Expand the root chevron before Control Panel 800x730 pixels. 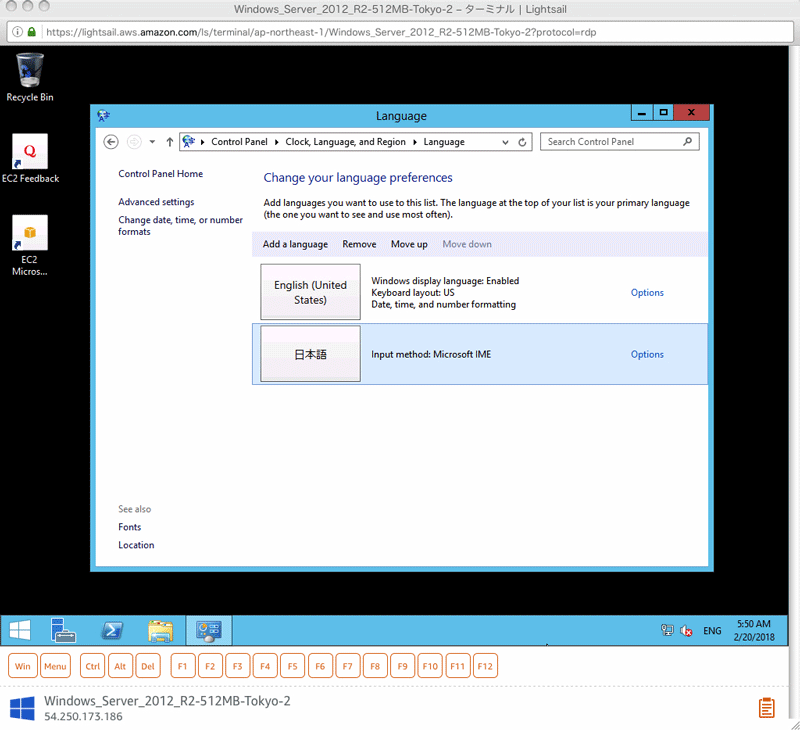[203, 142]
